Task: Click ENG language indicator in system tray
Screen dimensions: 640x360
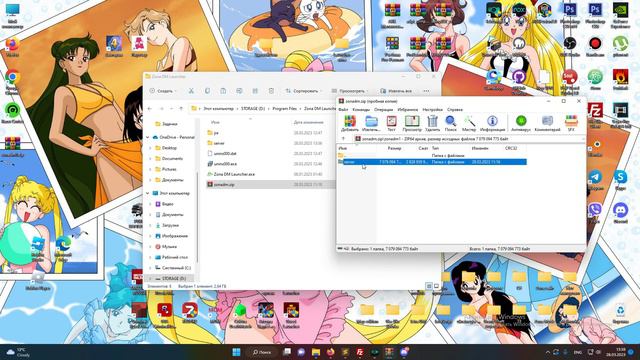Action: [x=578, y=352]
